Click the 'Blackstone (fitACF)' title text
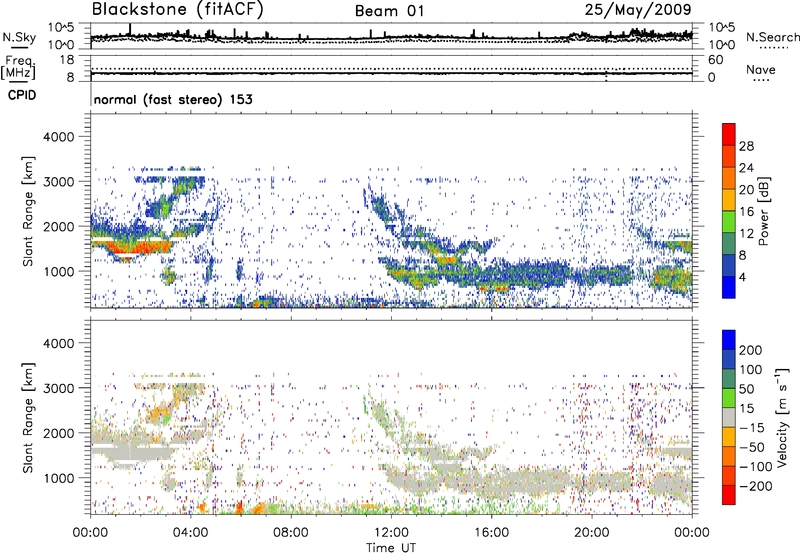Viewport: 800px width, 554px height. pos(177,9)
